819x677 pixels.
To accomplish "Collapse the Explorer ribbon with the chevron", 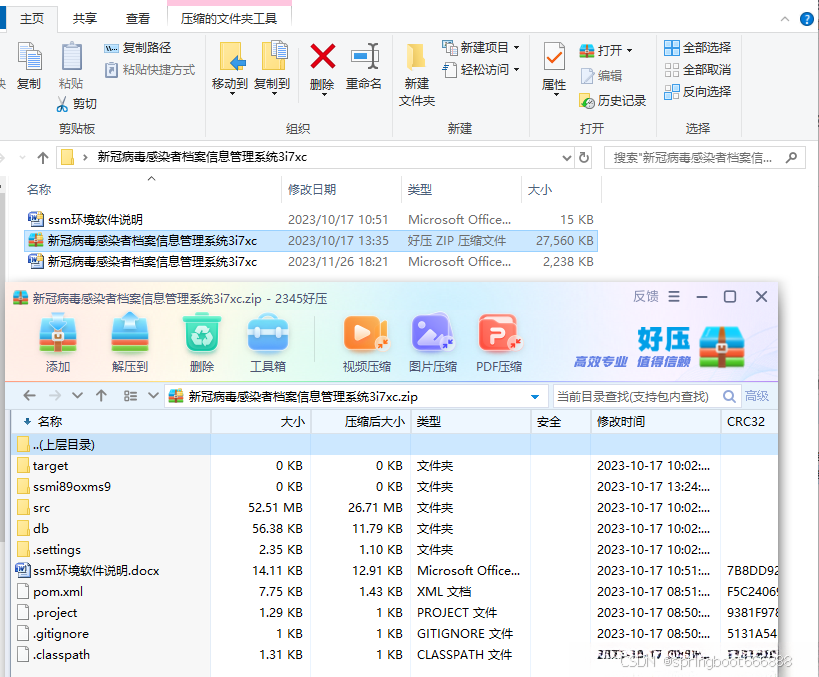I will [x=785, y=19].
